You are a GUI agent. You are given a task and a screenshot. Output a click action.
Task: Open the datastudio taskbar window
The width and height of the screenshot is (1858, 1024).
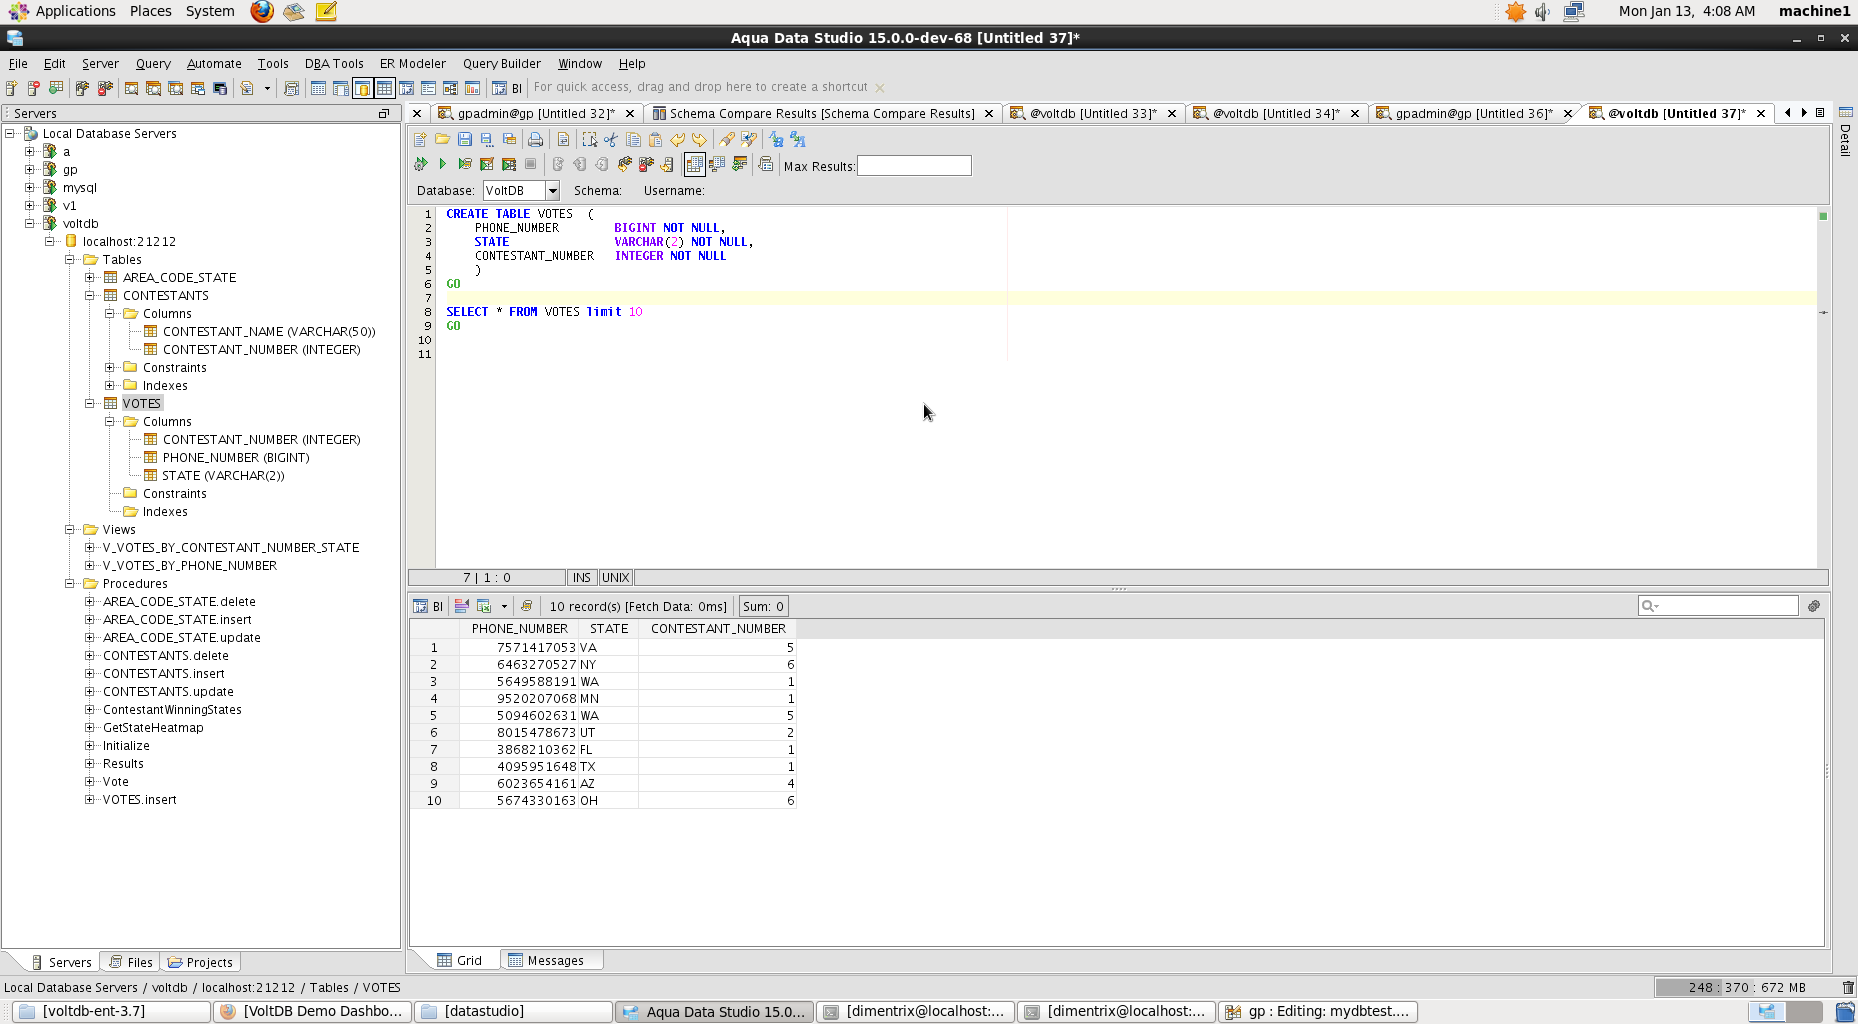click(514, 1011)
